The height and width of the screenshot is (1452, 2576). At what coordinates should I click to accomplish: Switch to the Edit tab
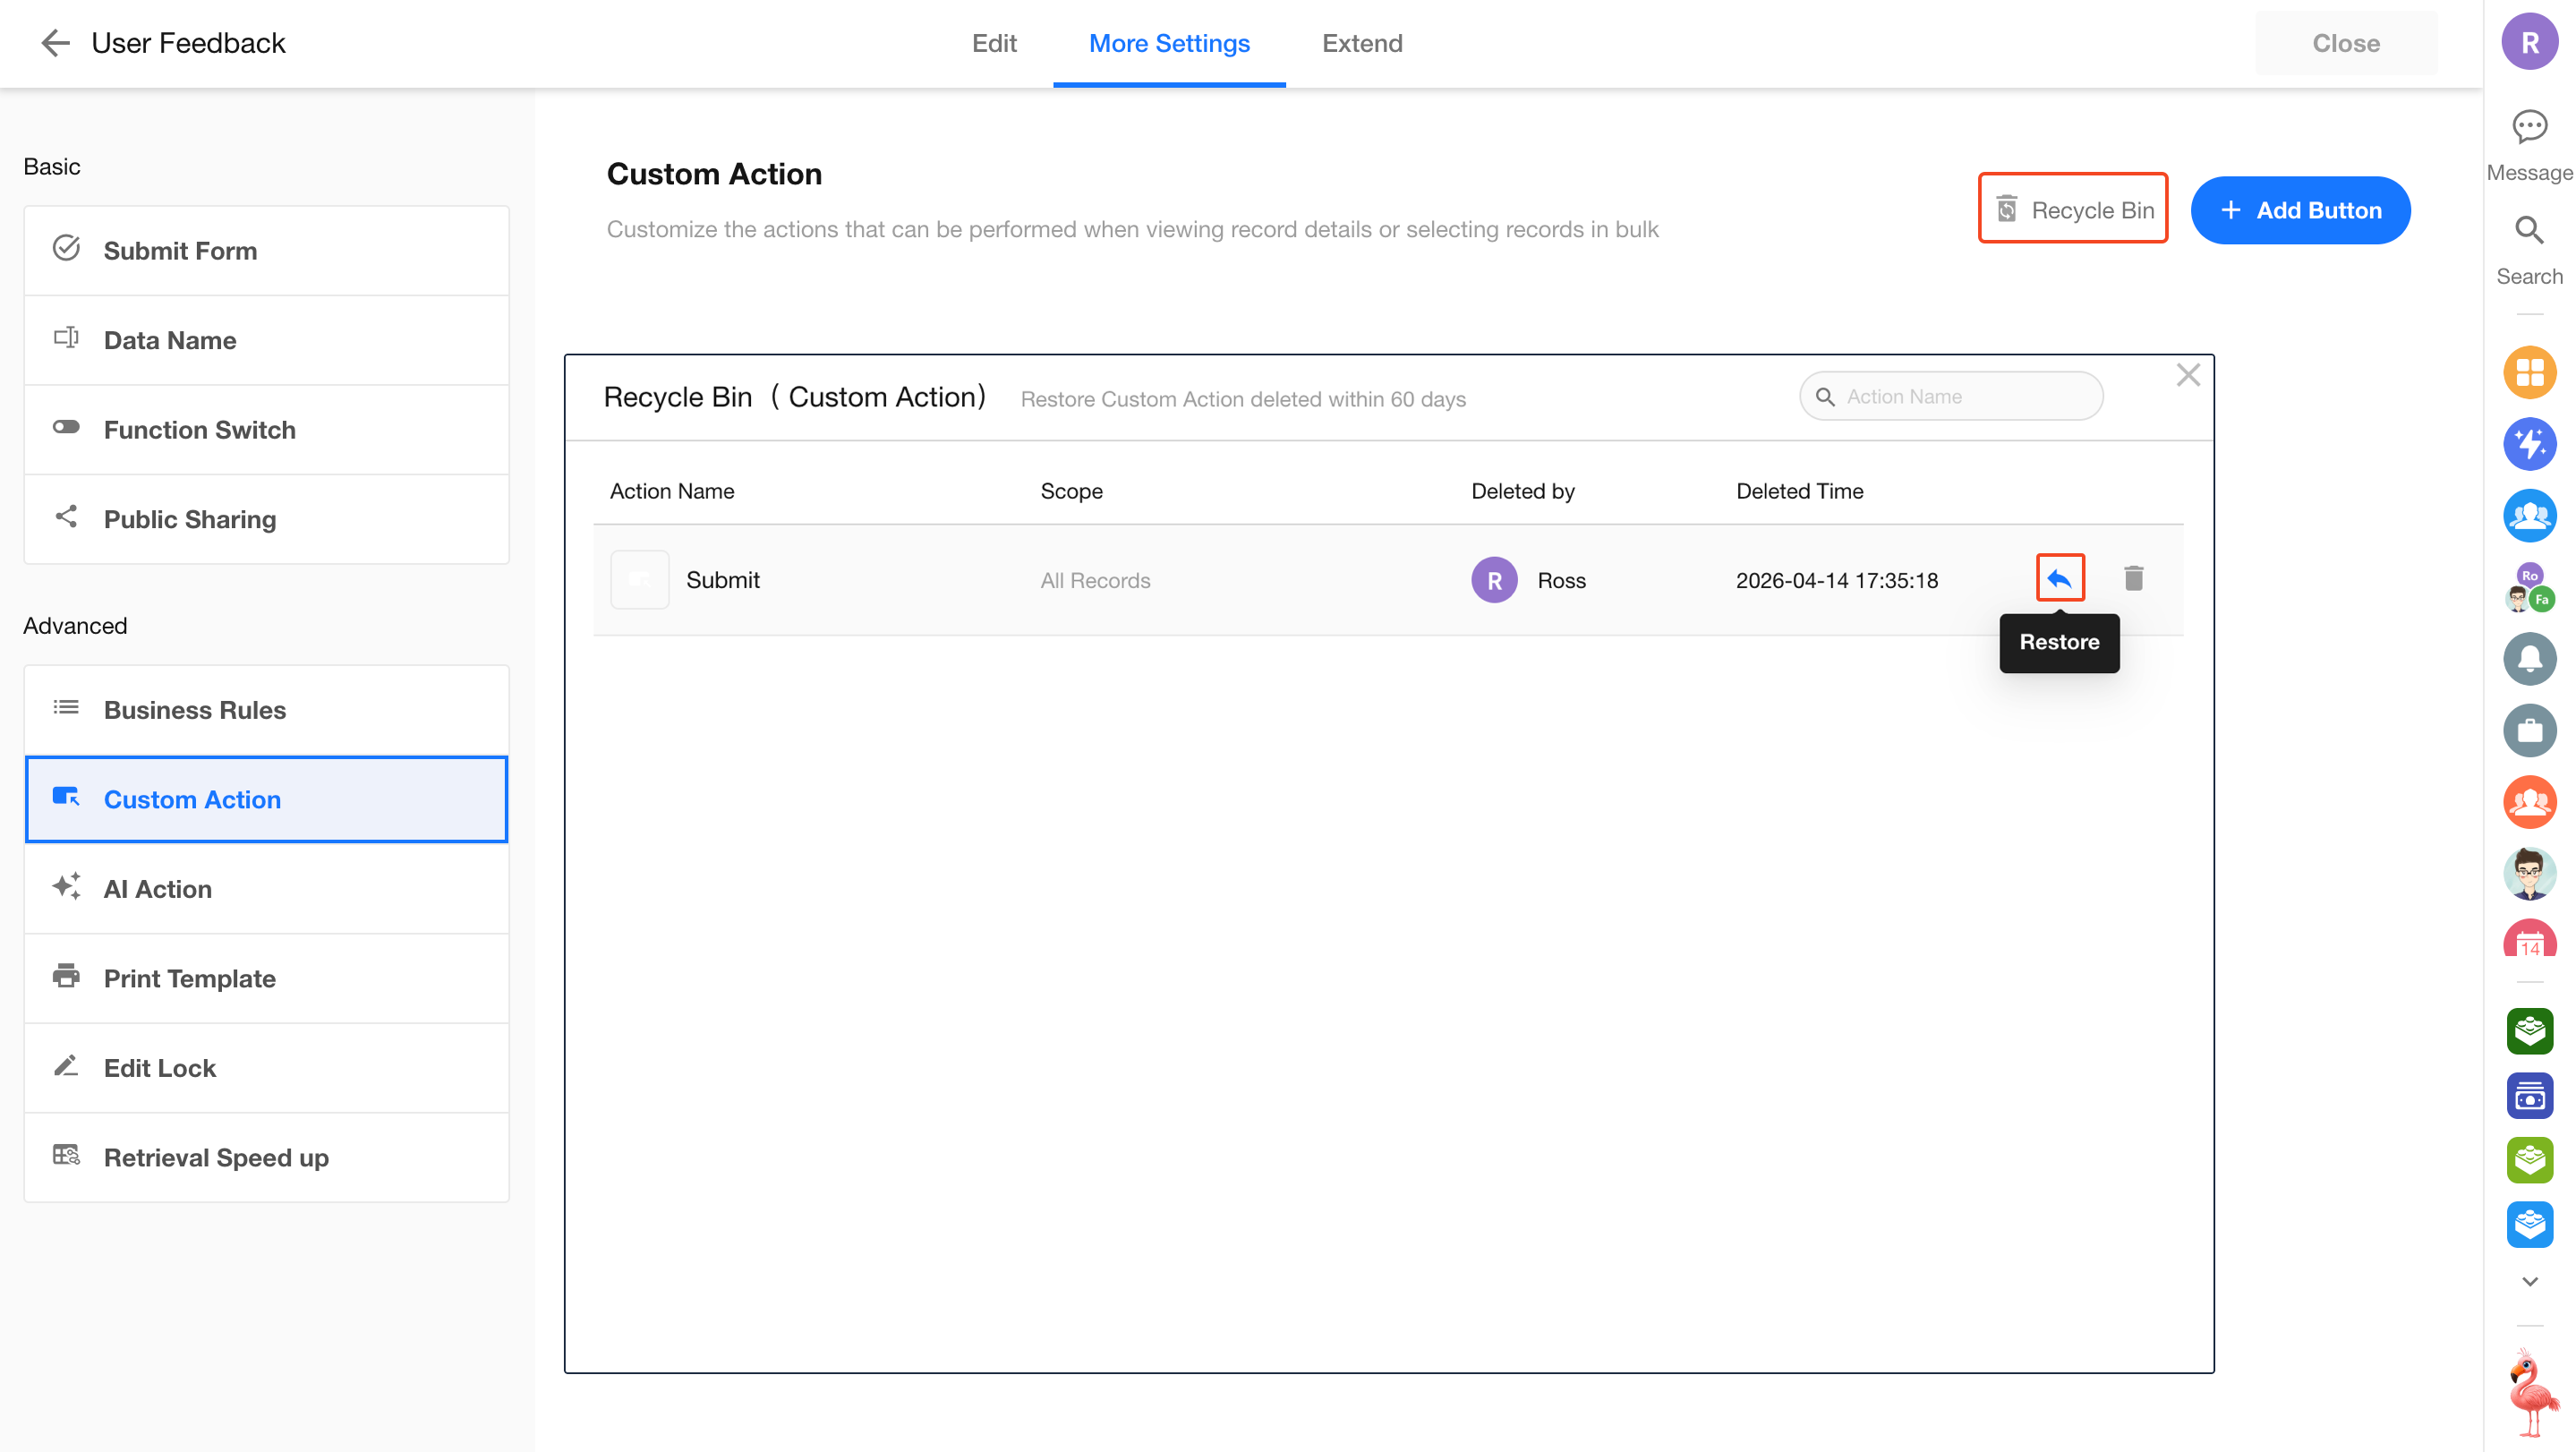tap(993, 43)
